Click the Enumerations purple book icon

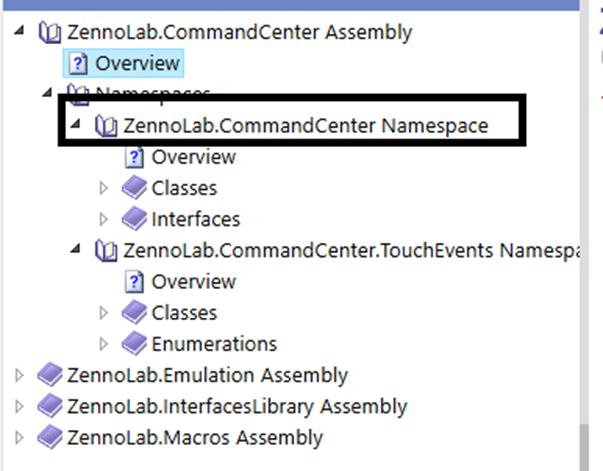click(134, 344)
